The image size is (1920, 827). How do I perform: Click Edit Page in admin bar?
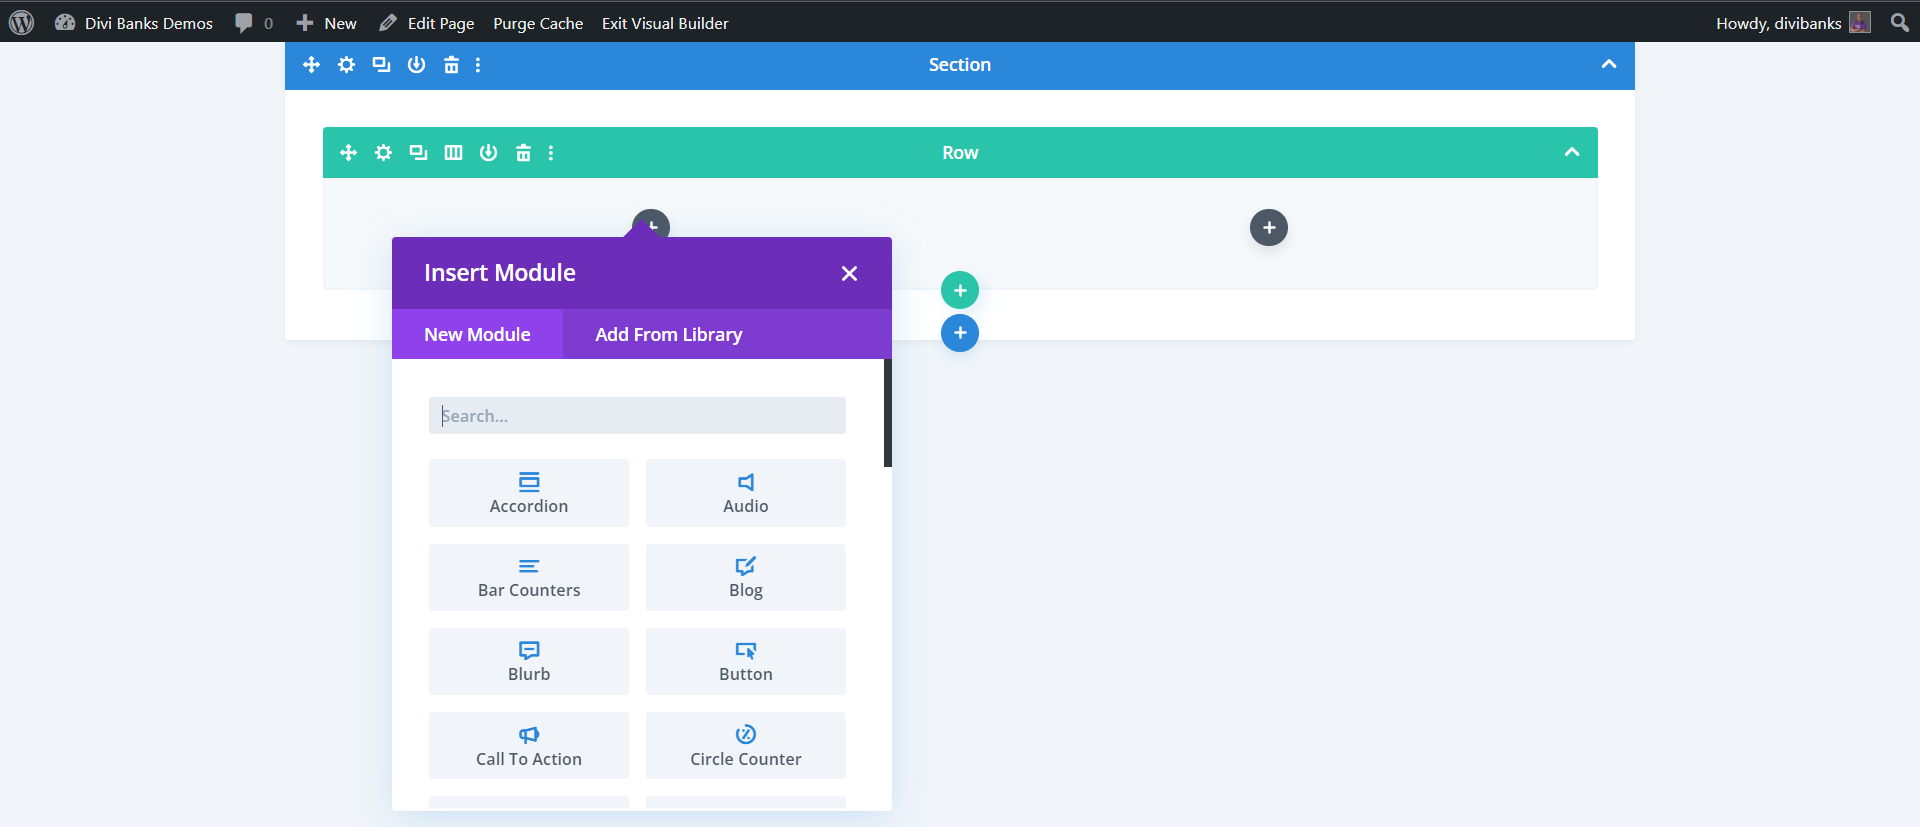point(427,23)
